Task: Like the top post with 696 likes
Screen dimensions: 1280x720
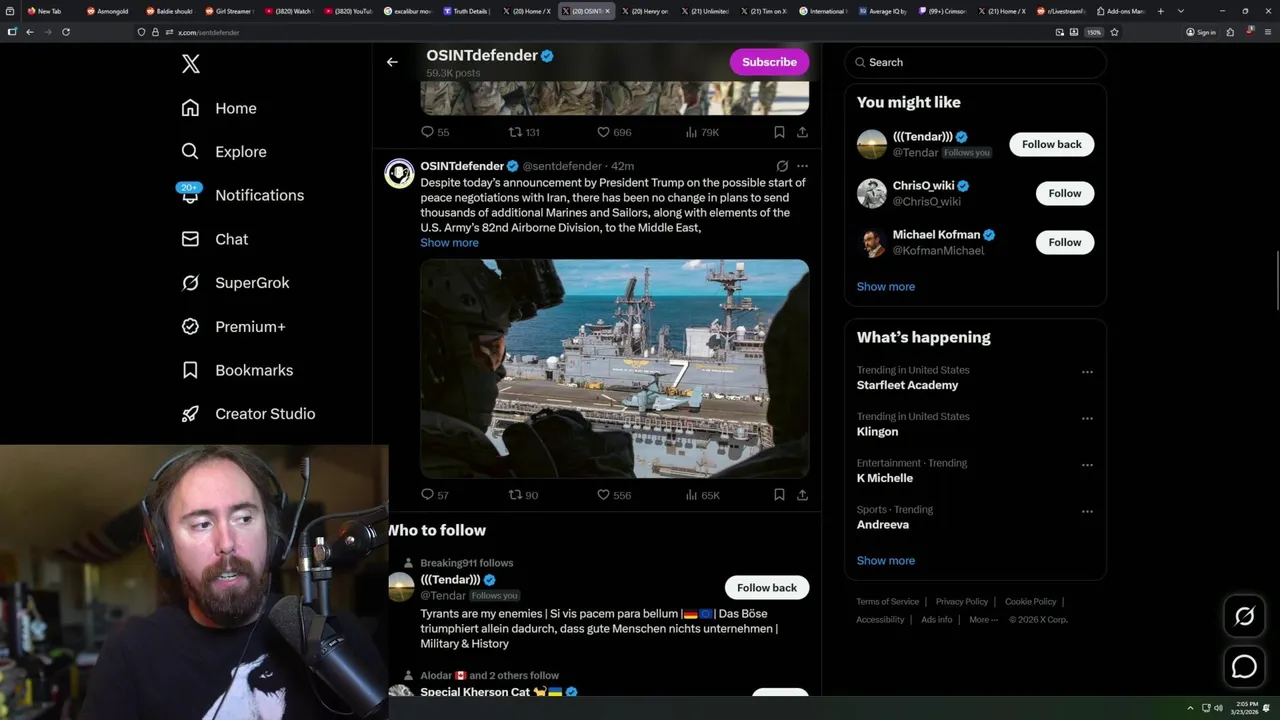Action: pos(614,132)
